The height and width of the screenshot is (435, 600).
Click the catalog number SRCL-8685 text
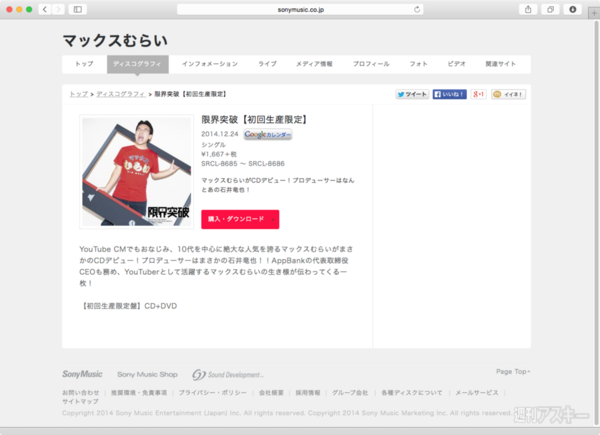click(x=219, y=164)
